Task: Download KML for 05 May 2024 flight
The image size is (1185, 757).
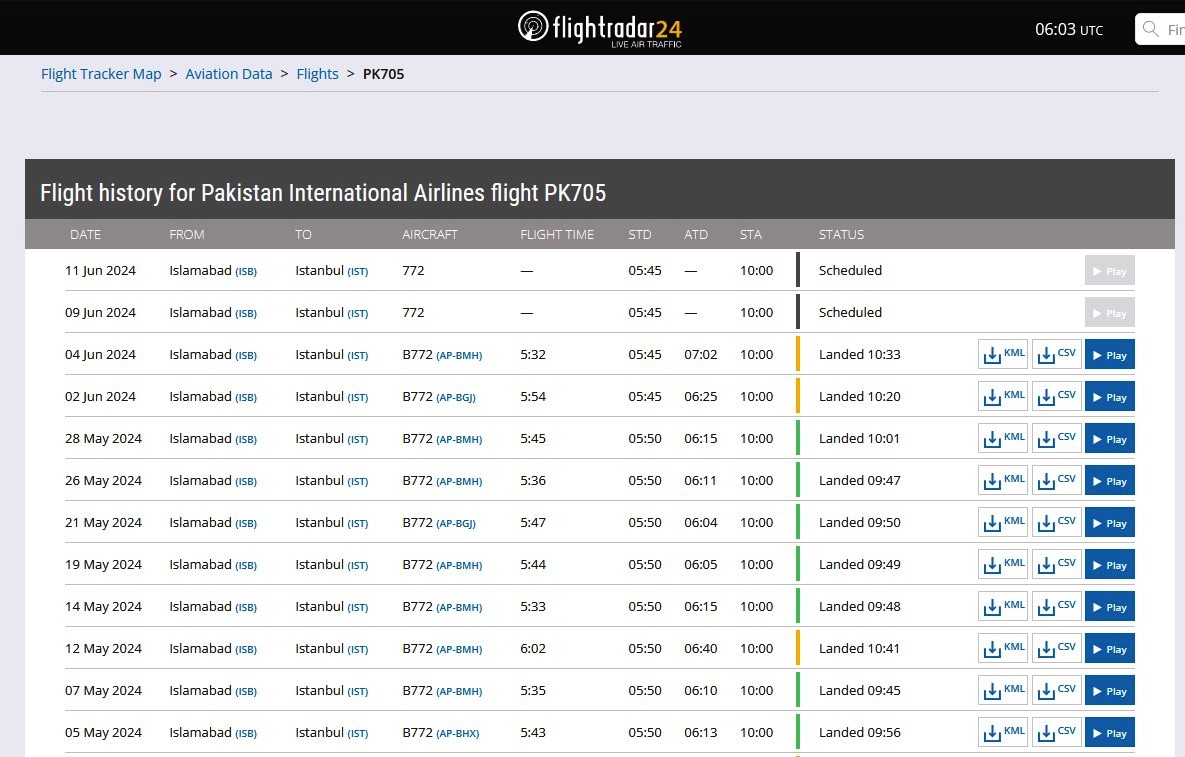Action: [1003, 733]
